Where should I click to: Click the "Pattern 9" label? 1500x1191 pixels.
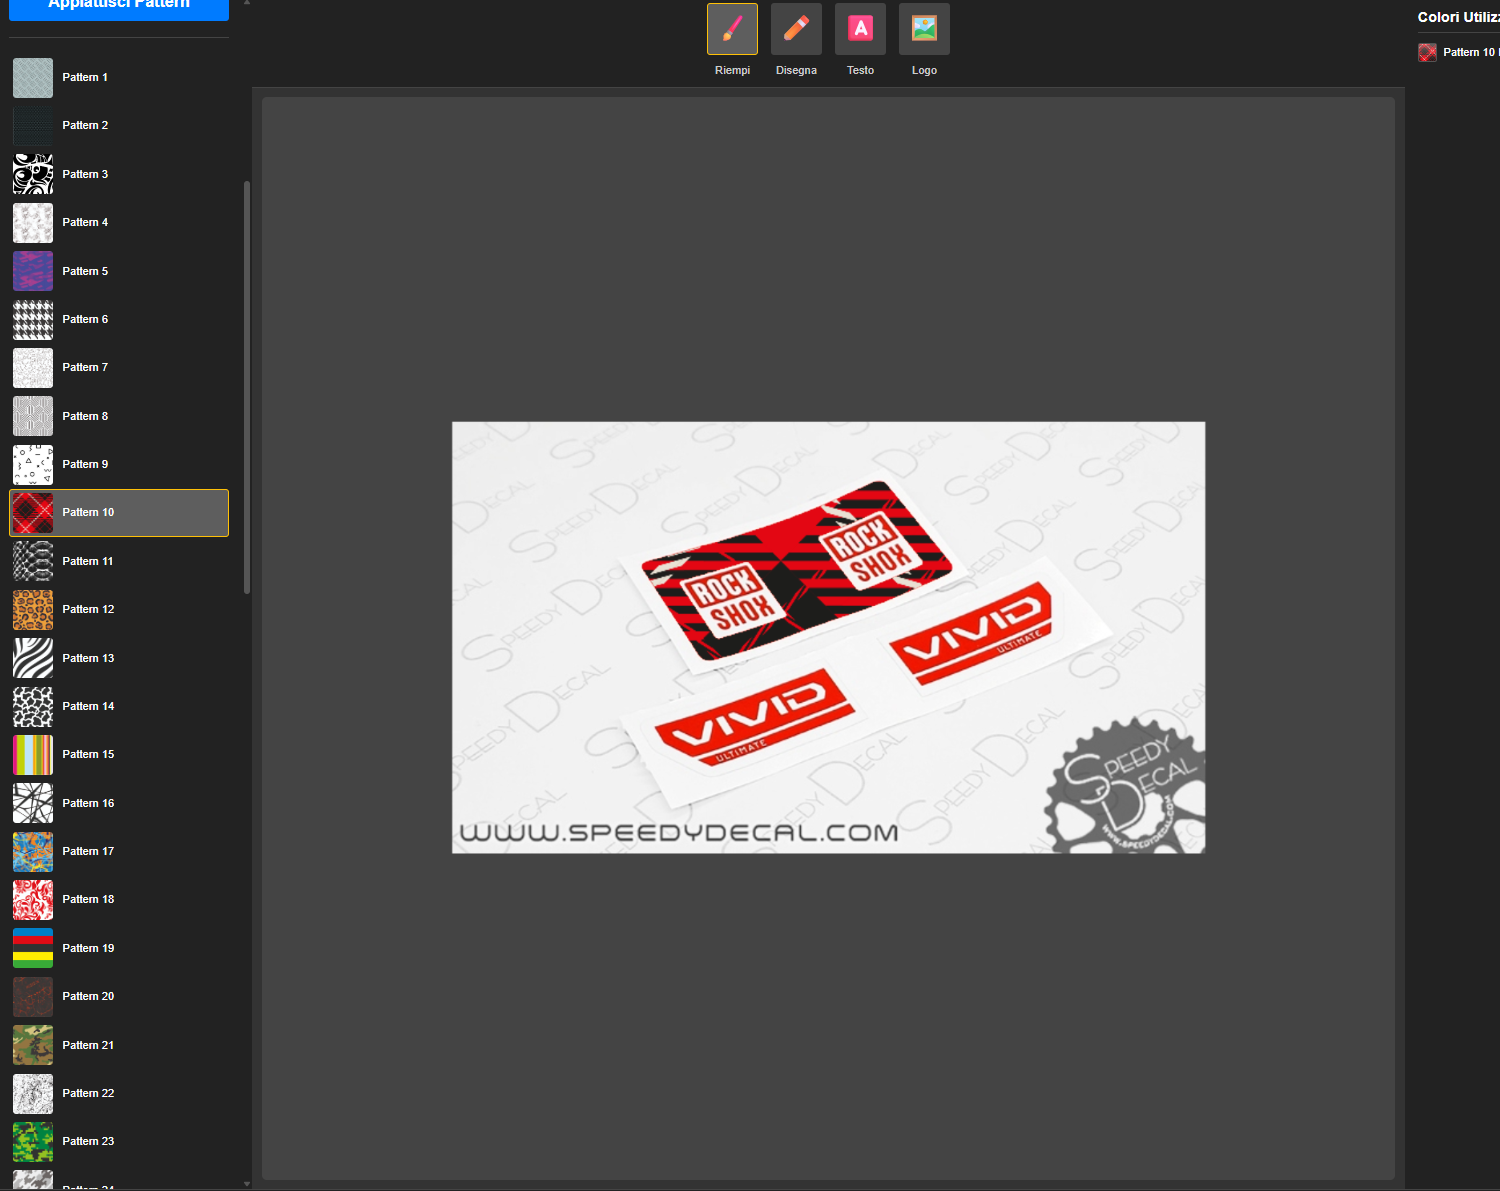point(85,464)
